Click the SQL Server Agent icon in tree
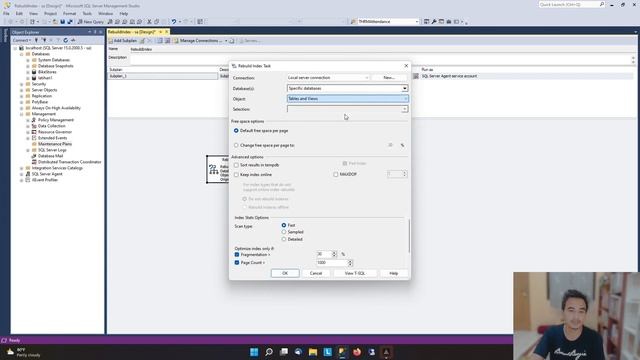Image resolution: width=640 pixels, height=360 pixels. [28, 174]
